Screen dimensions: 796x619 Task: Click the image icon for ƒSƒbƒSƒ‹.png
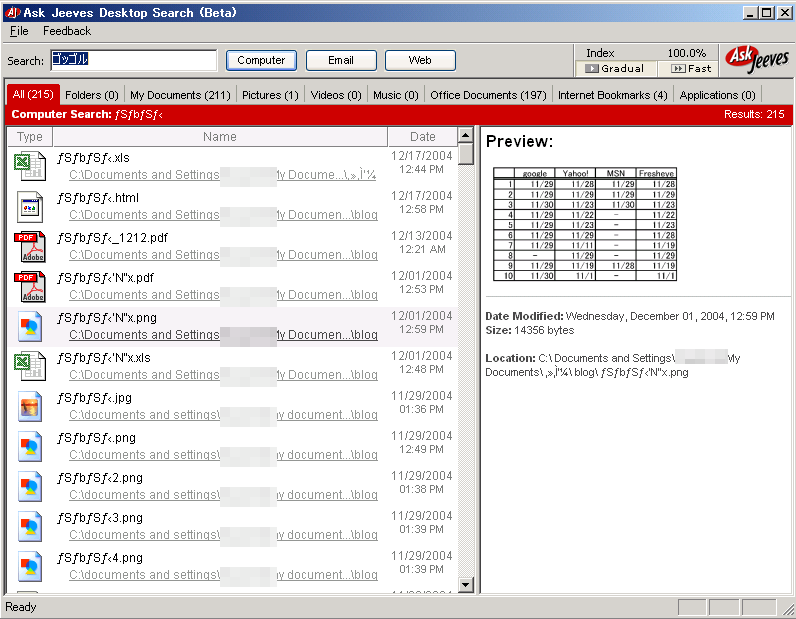(x=30, y=447)
